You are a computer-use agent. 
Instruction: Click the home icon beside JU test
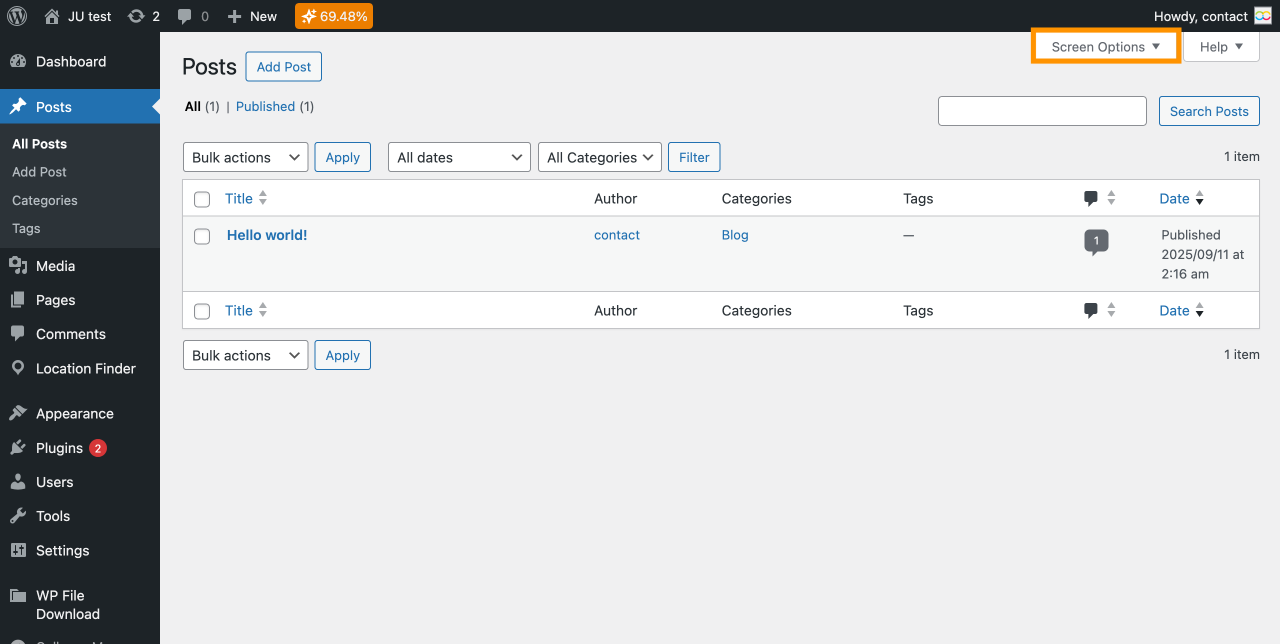coord(52,16)
